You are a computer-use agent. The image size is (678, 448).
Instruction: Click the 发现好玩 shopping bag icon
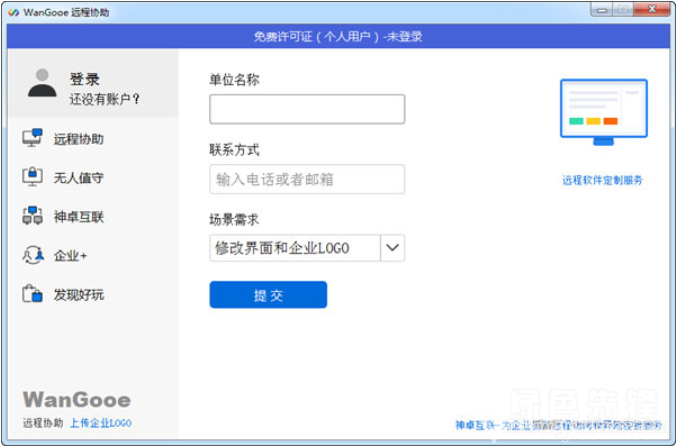pyautogui.click(x=32, y=294)
